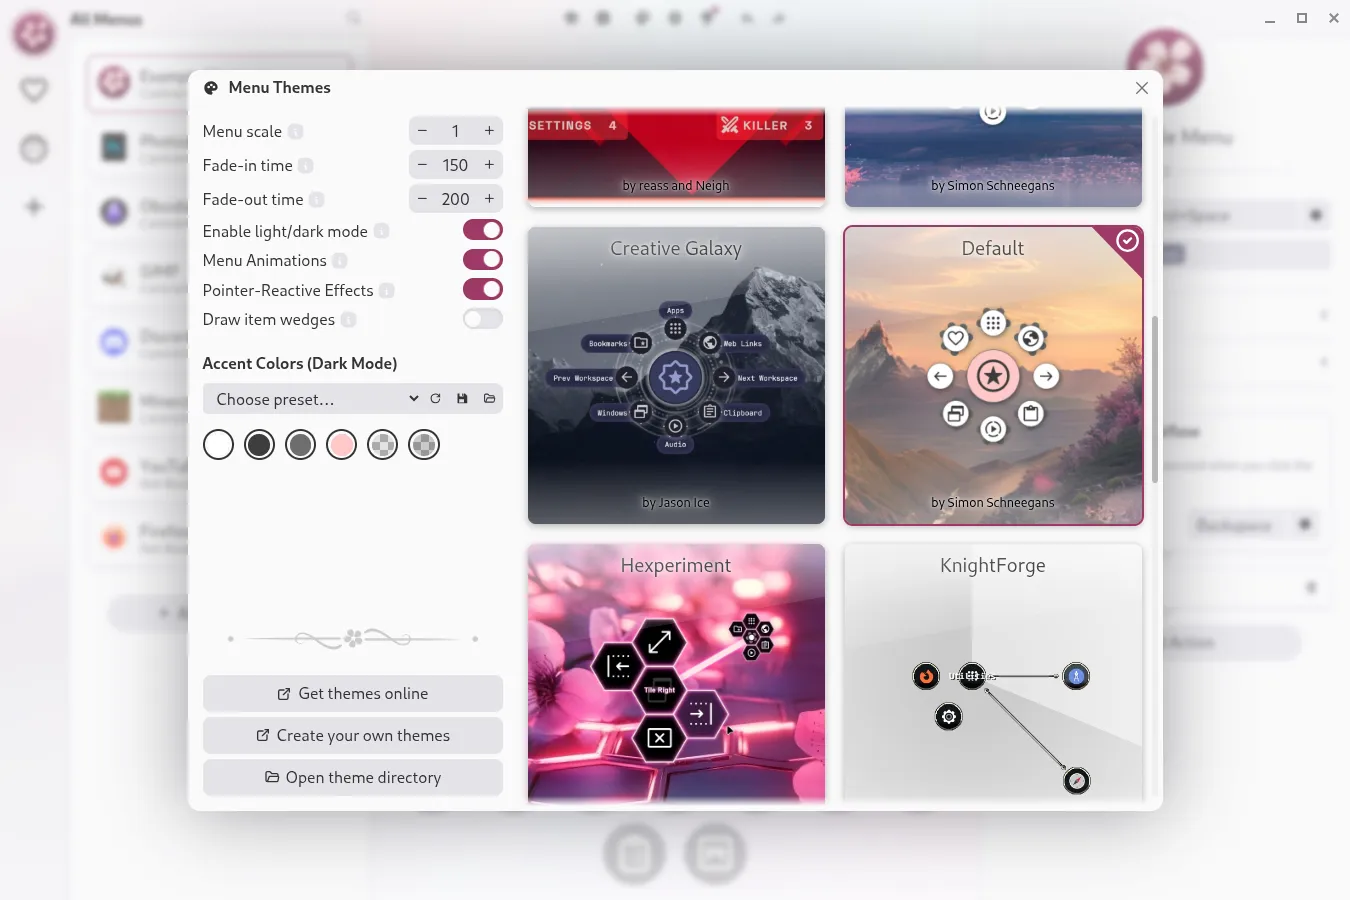
Task: Click Create your own themes button
Action: (x=353, y=736)
